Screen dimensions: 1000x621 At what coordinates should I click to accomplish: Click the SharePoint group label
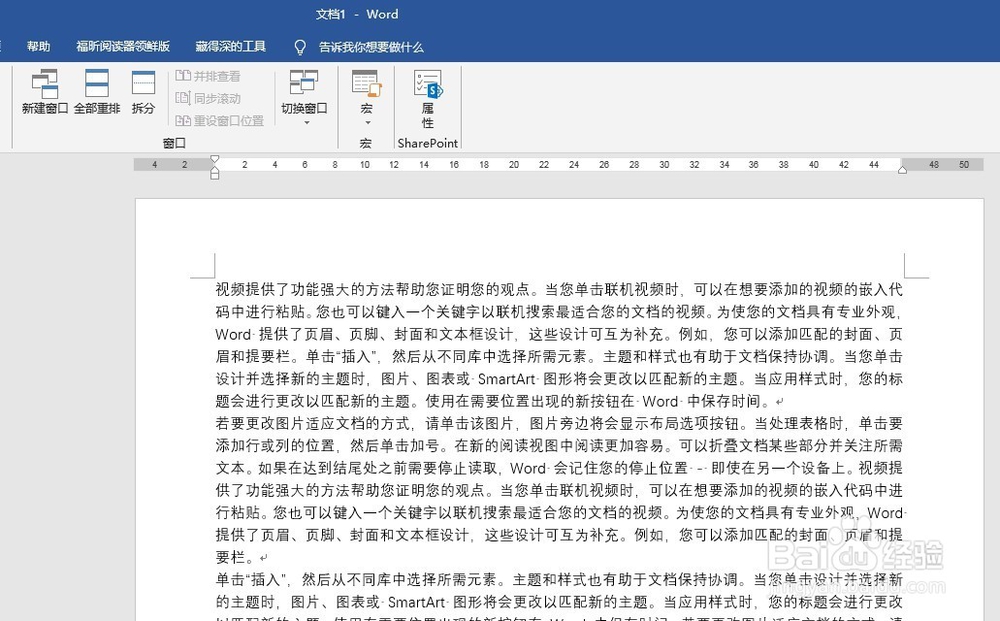(x=427, y=143)
